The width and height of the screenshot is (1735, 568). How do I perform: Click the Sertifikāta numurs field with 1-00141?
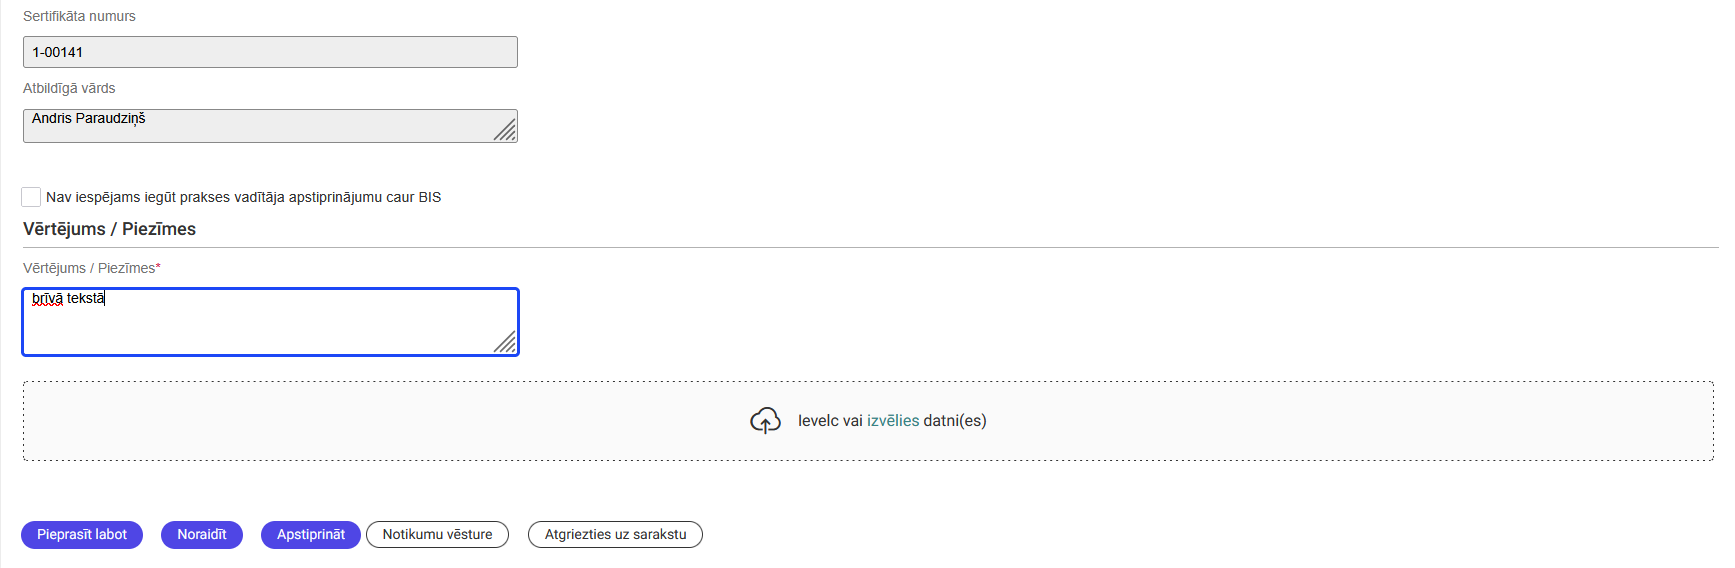(270, 52)
